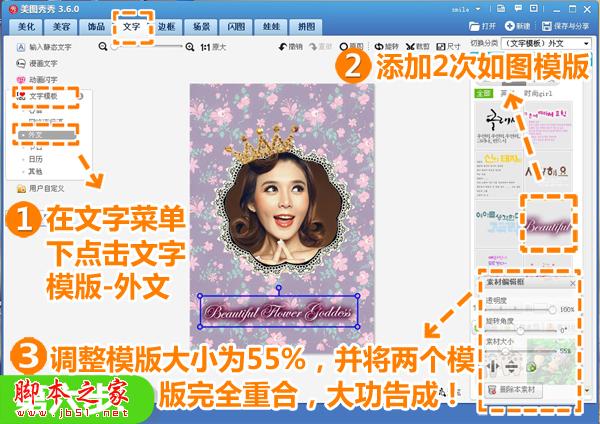Click the title bar box icon left of minimize
The height and width of the screenshot is (424, 600).
pos(534,8)
